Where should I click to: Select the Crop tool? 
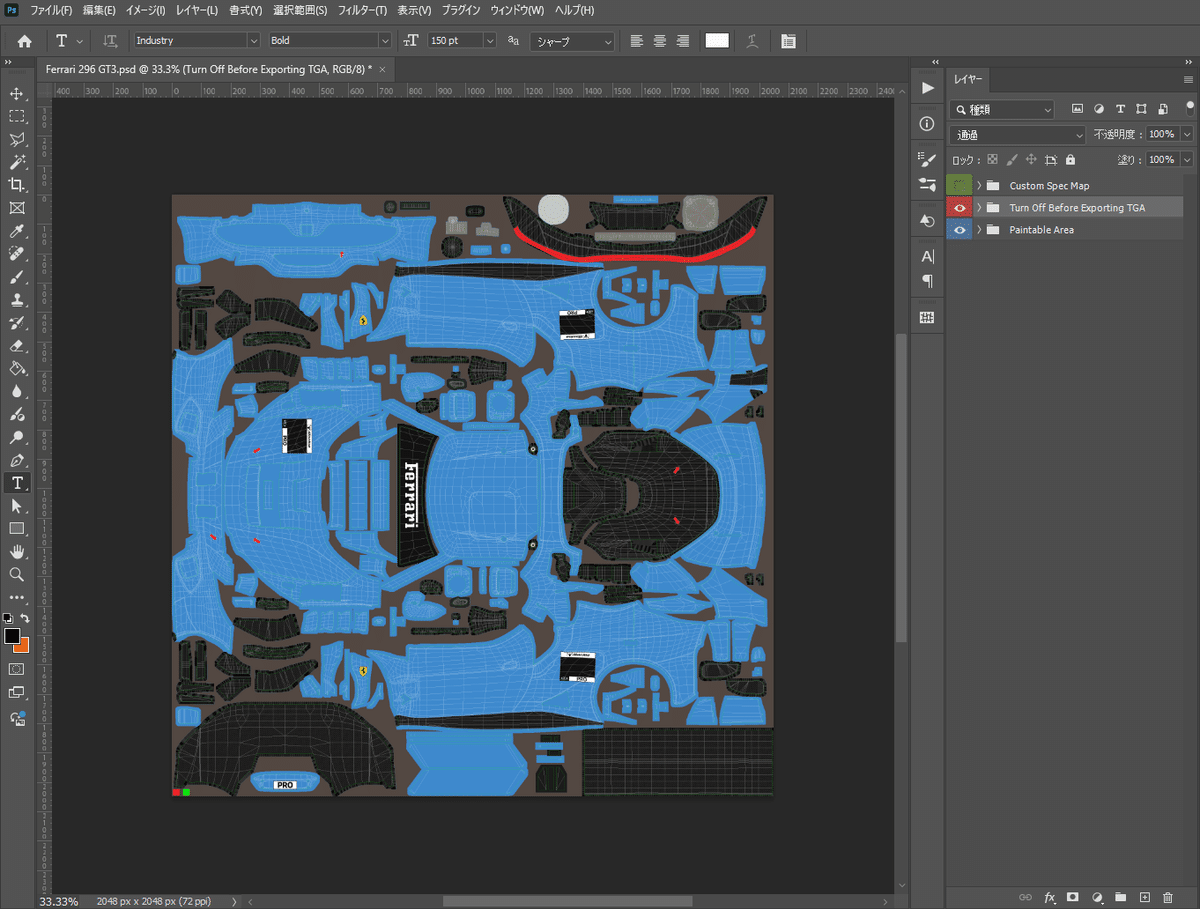pos(17,185)
